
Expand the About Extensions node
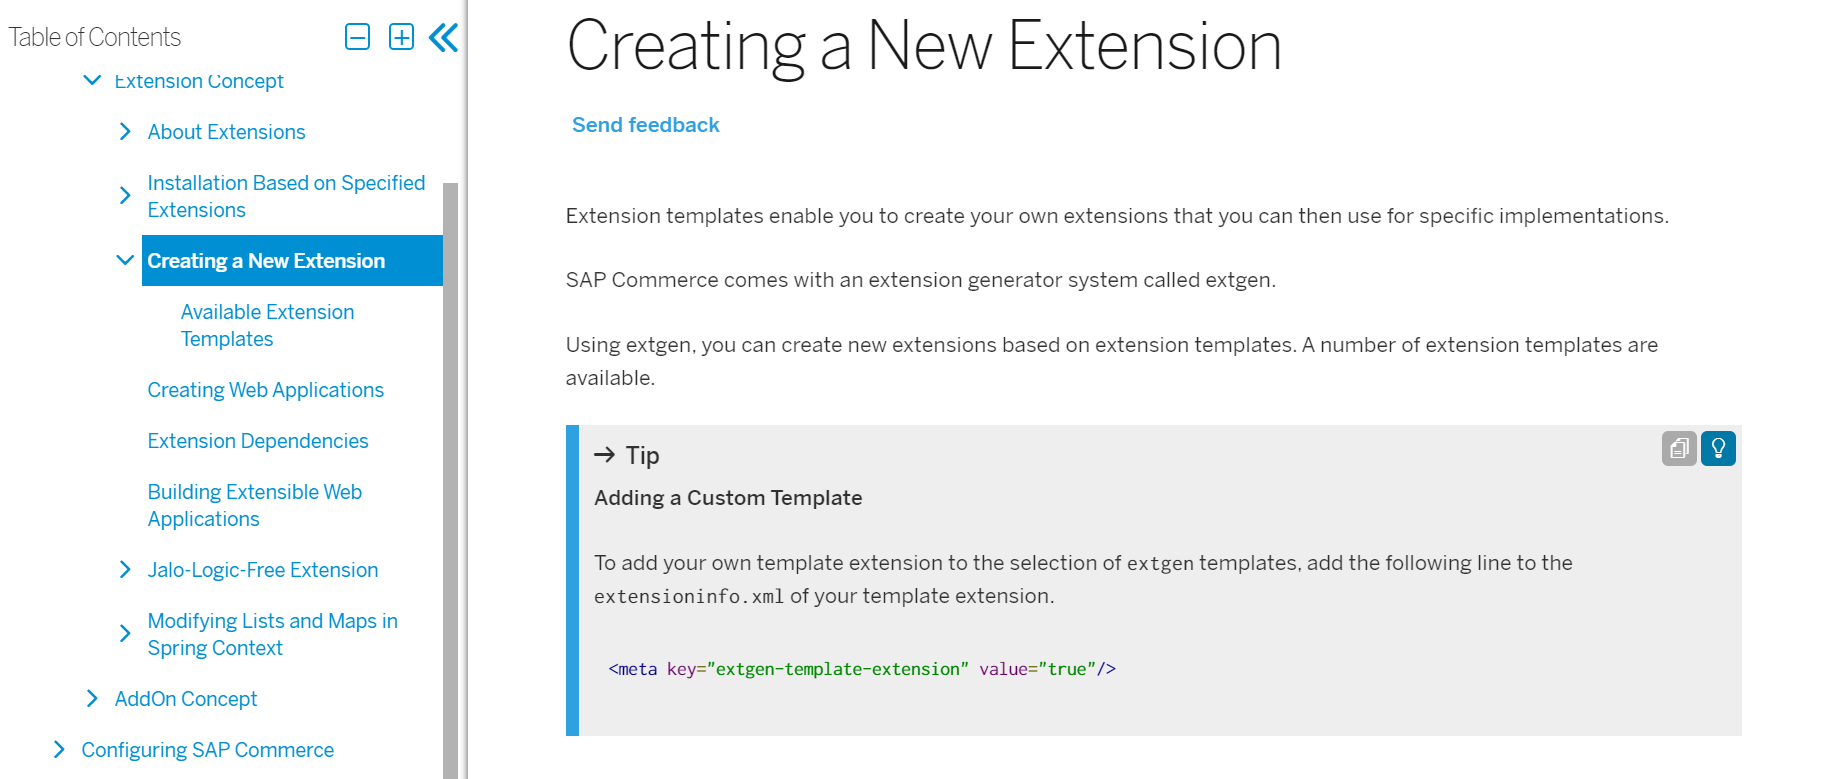point(125,132)
